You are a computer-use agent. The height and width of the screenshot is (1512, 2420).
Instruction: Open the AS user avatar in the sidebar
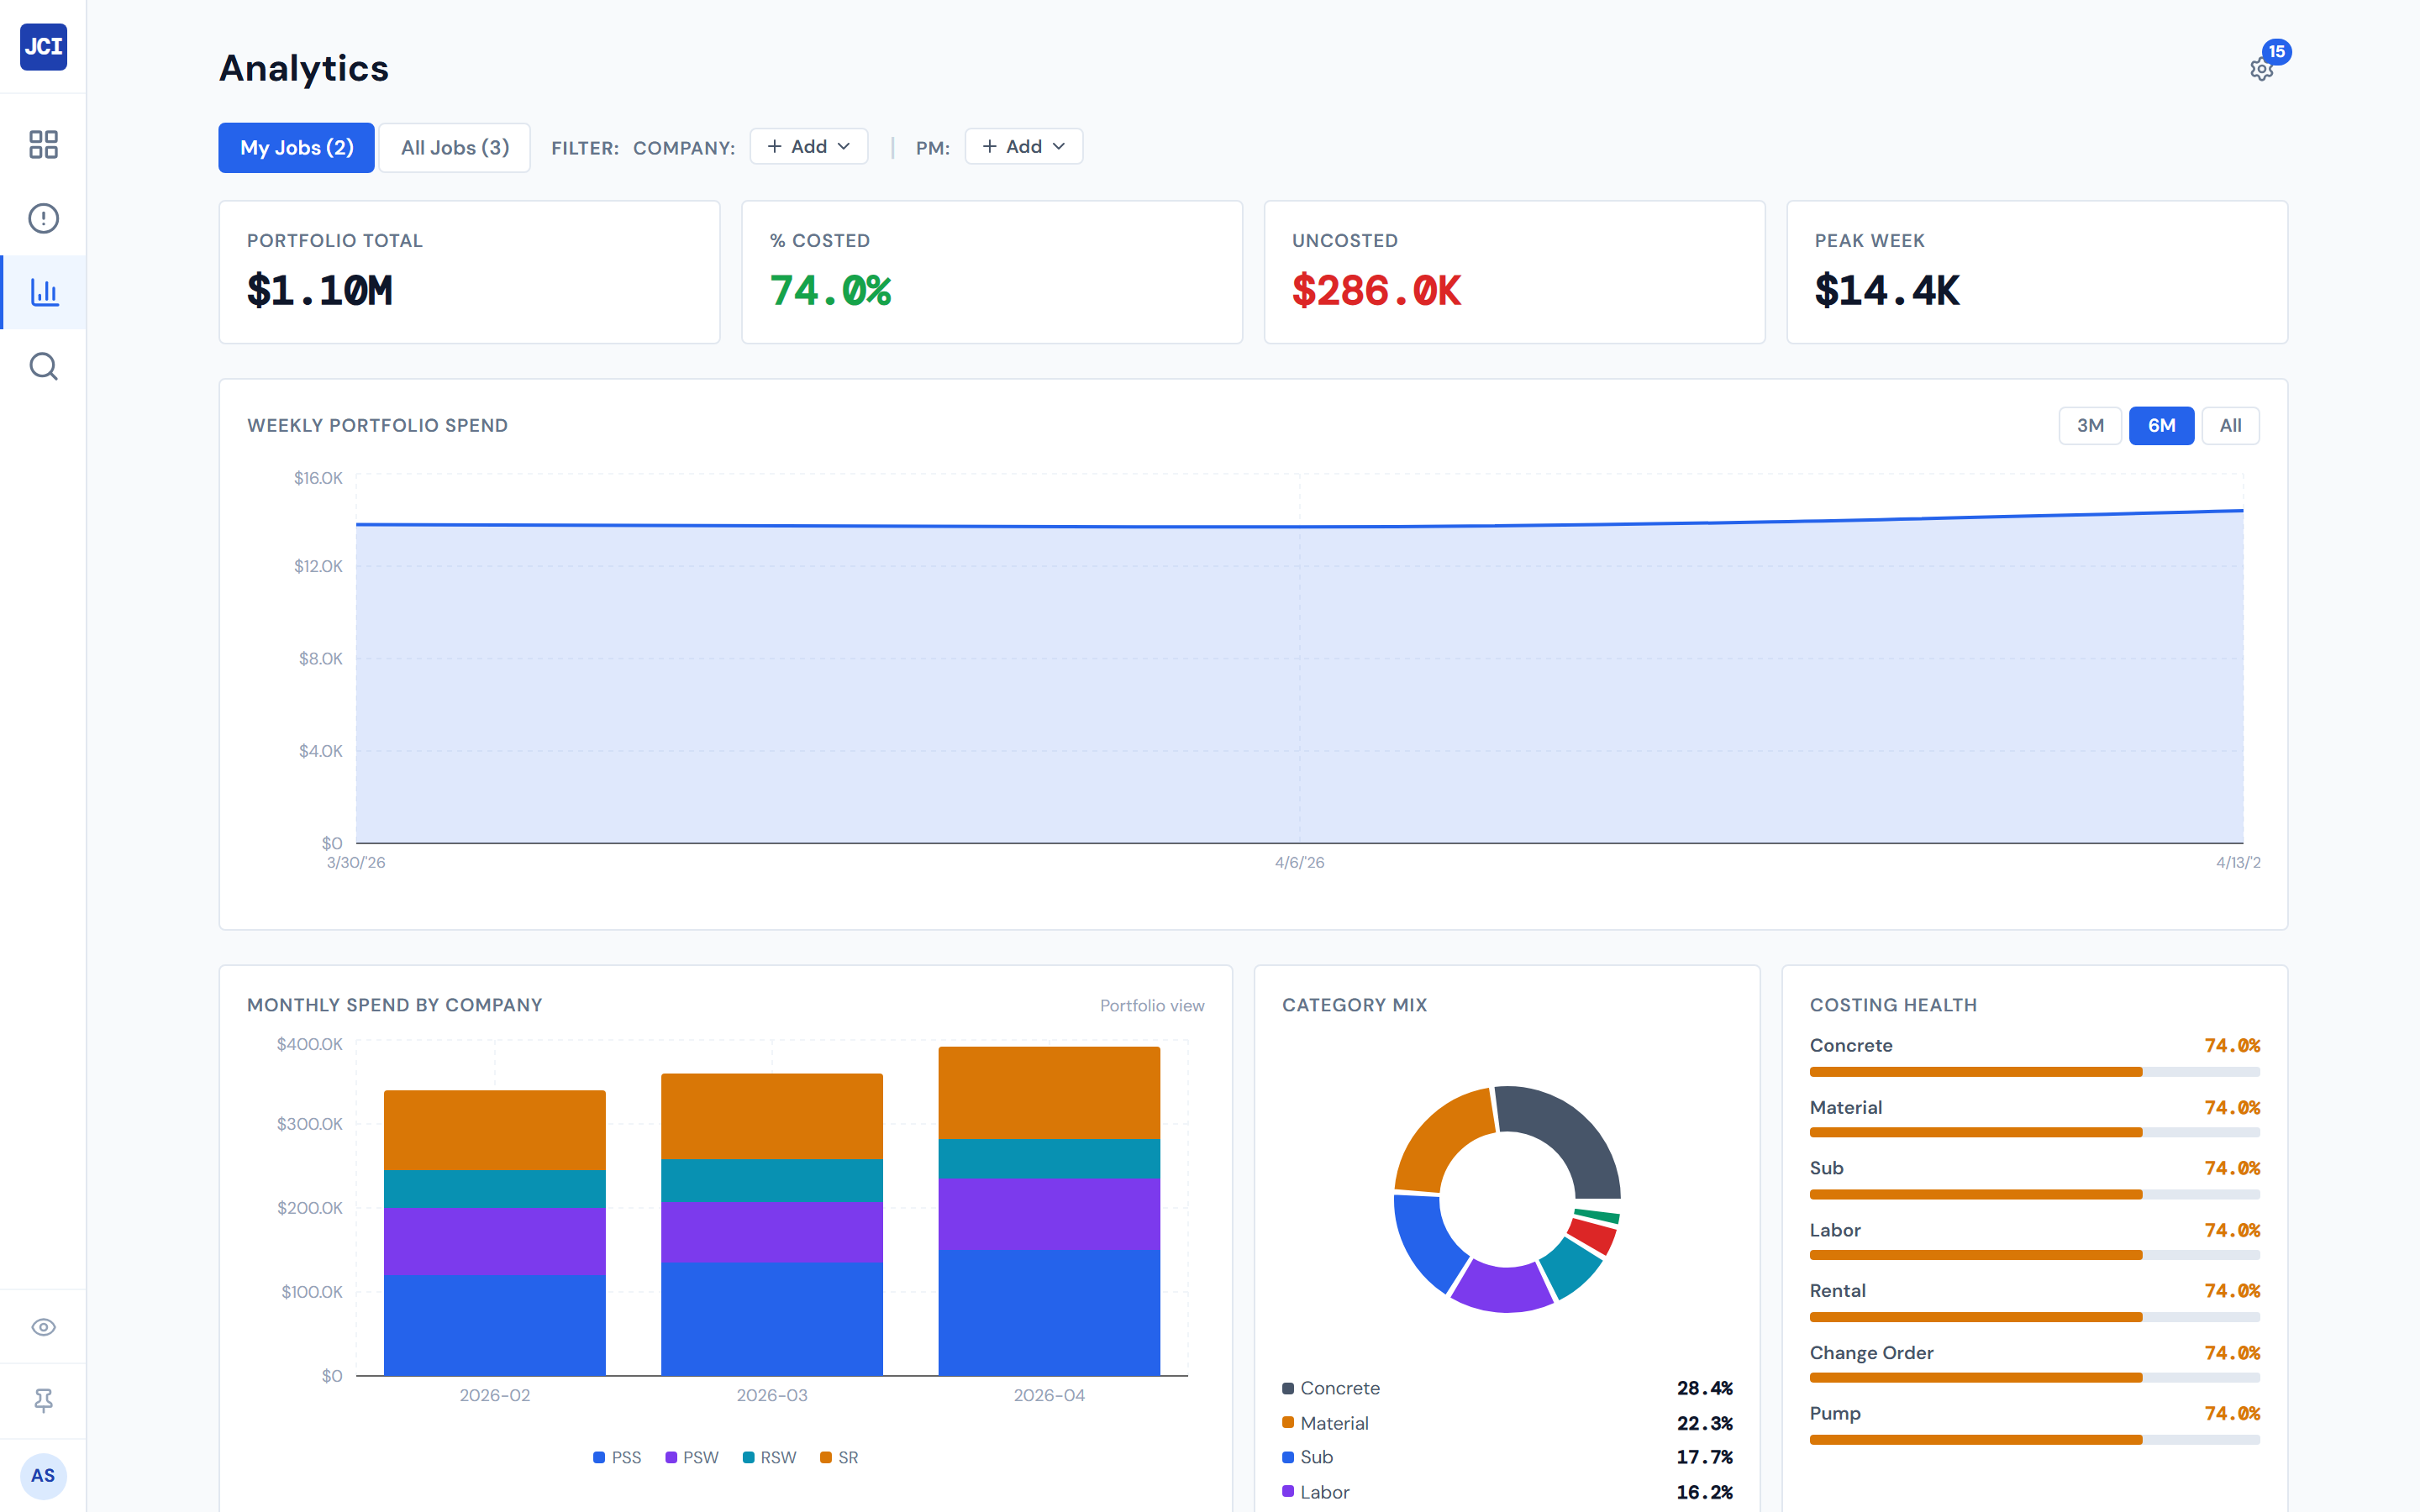[x=43, y=1475]
